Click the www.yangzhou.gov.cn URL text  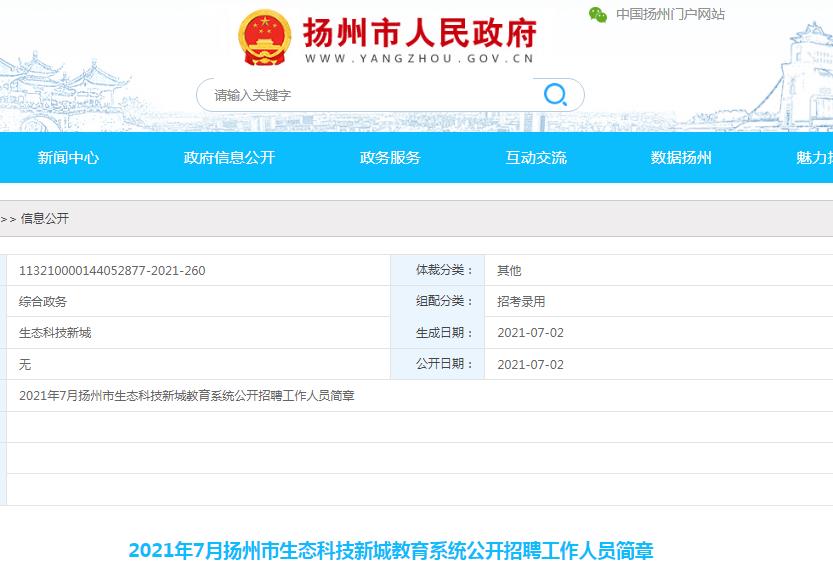click(419, 59)
